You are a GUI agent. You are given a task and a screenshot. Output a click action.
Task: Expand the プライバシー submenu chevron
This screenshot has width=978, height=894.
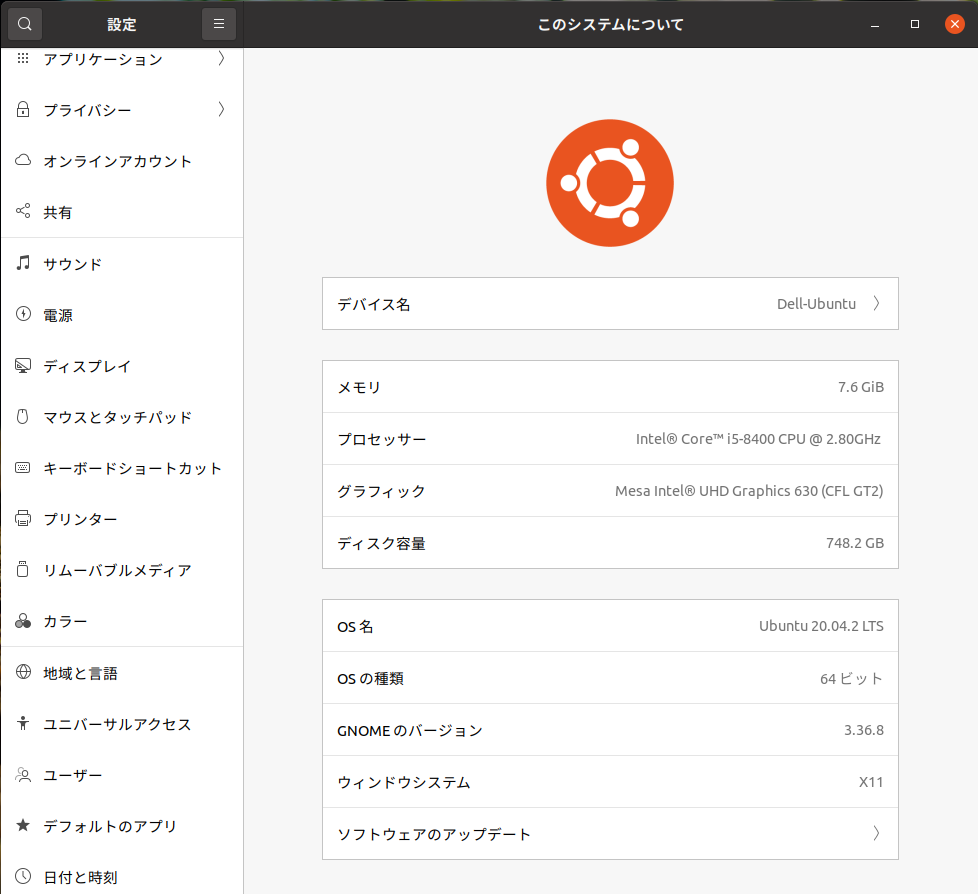point(221,110)
